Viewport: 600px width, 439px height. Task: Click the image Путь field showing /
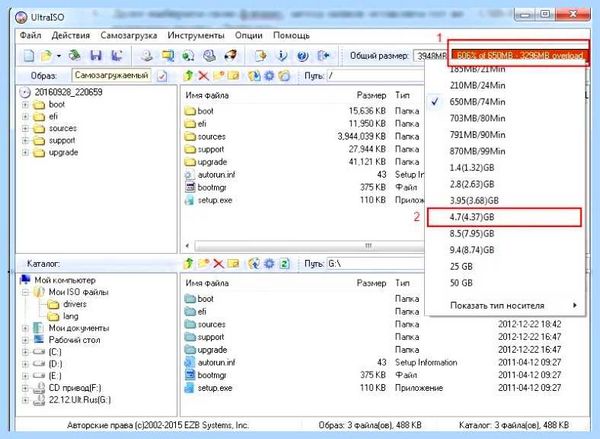tap(375, 76)
